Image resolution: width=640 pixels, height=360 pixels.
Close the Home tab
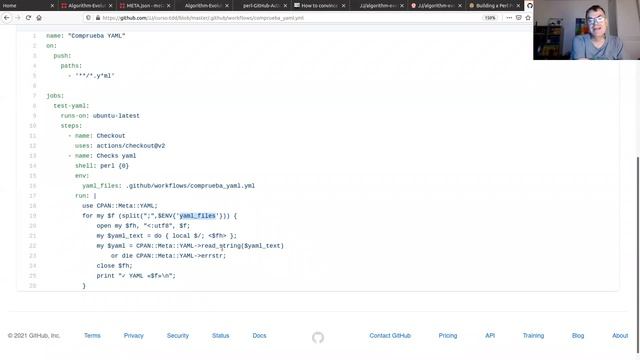pyautogui.click(x=52, y=6)
